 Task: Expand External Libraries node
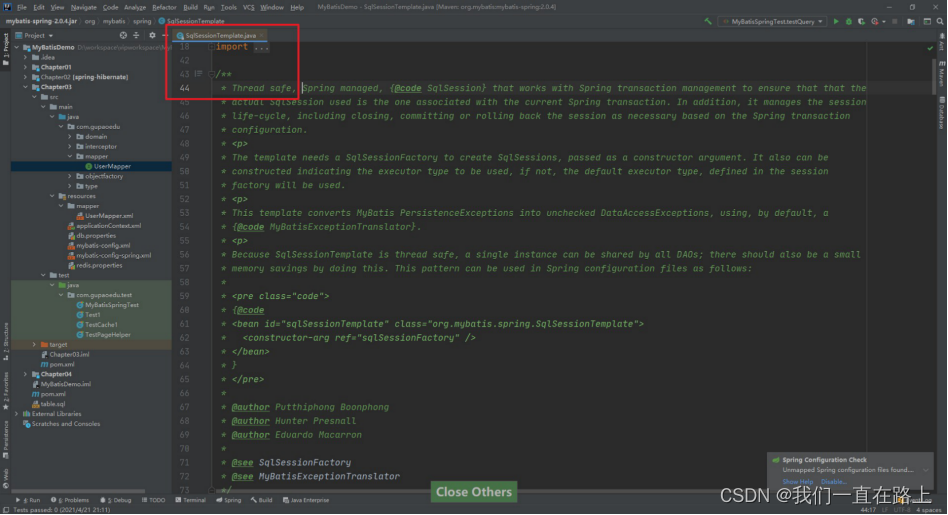tap(17, 414)
